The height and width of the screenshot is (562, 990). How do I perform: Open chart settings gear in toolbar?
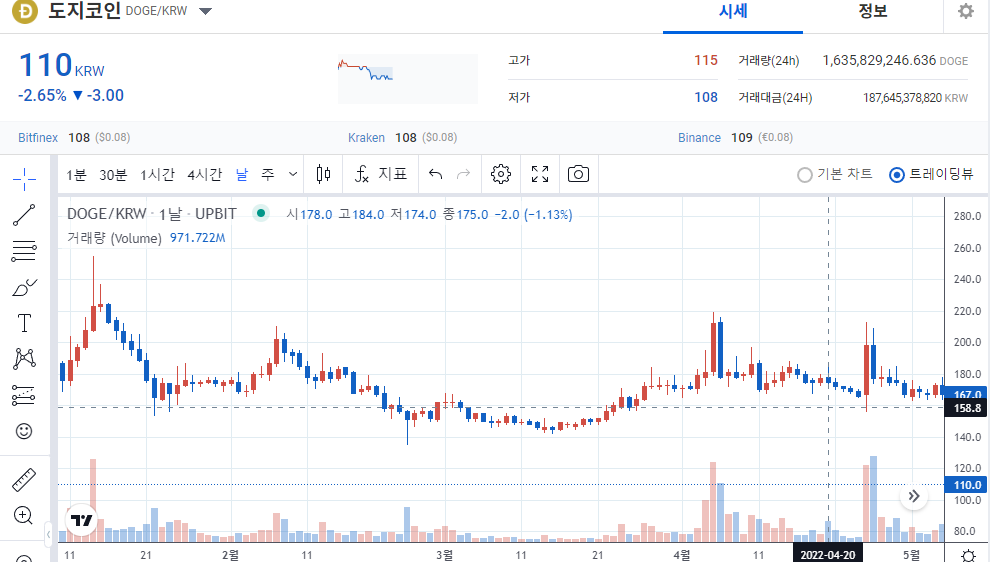[501, 174]
